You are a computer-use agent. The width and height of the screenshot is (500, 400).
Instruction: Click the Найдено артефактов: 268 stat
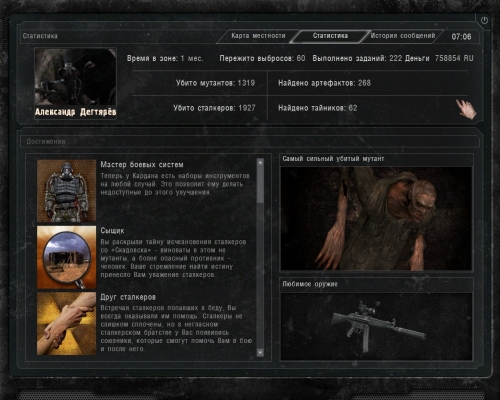coord(324,83)
